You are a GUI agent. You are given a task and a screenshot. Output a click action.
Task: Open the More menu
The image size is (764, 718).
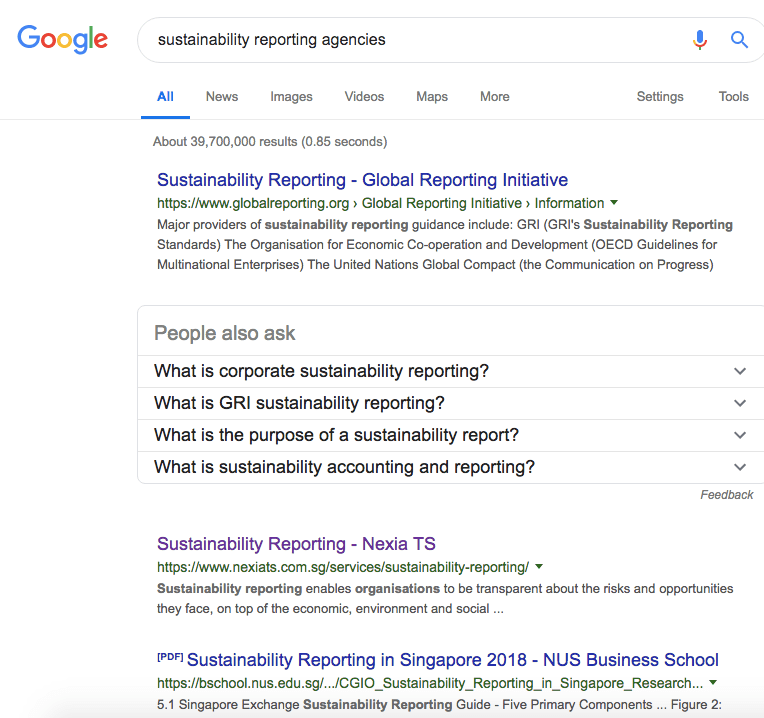tap(495, 96)
